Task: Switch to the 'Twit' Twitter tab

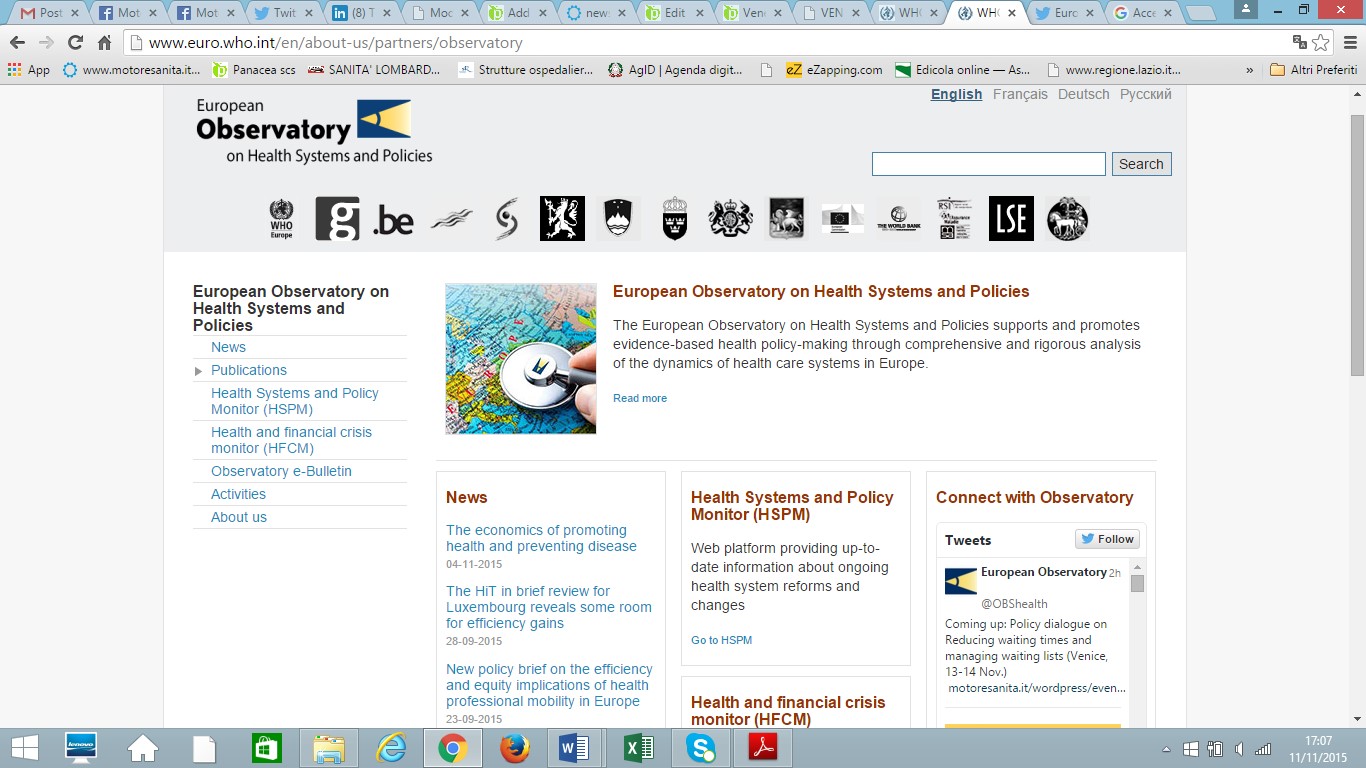Action: click(x=284, y=13)
